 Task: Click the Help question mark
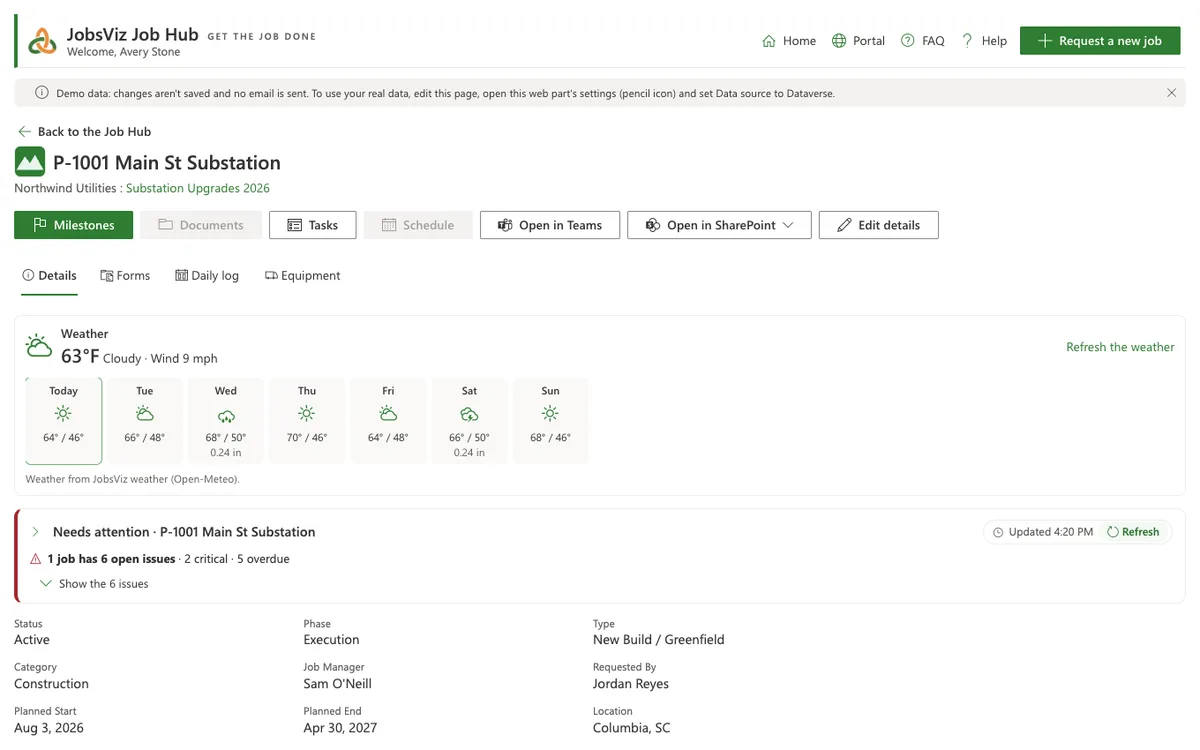(967, 41)
